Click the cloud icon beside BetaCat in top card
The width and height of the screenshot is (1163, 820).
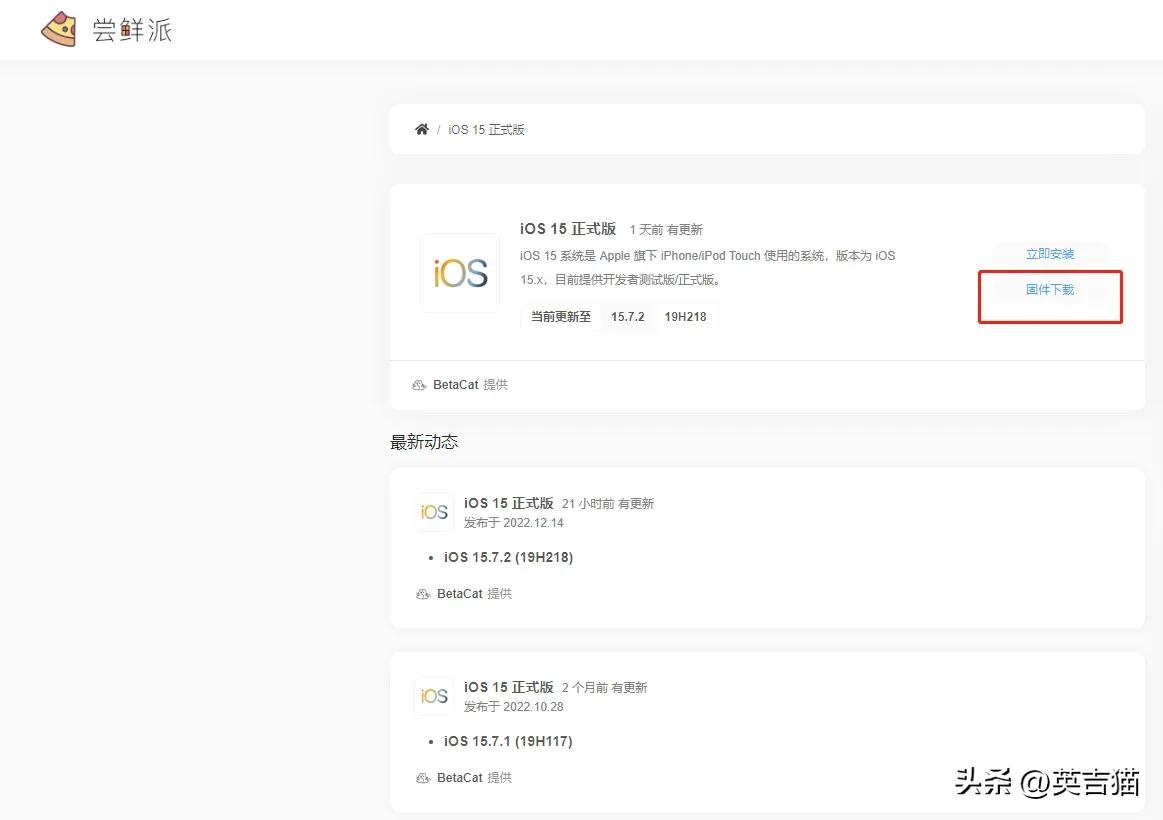(420, 384)
